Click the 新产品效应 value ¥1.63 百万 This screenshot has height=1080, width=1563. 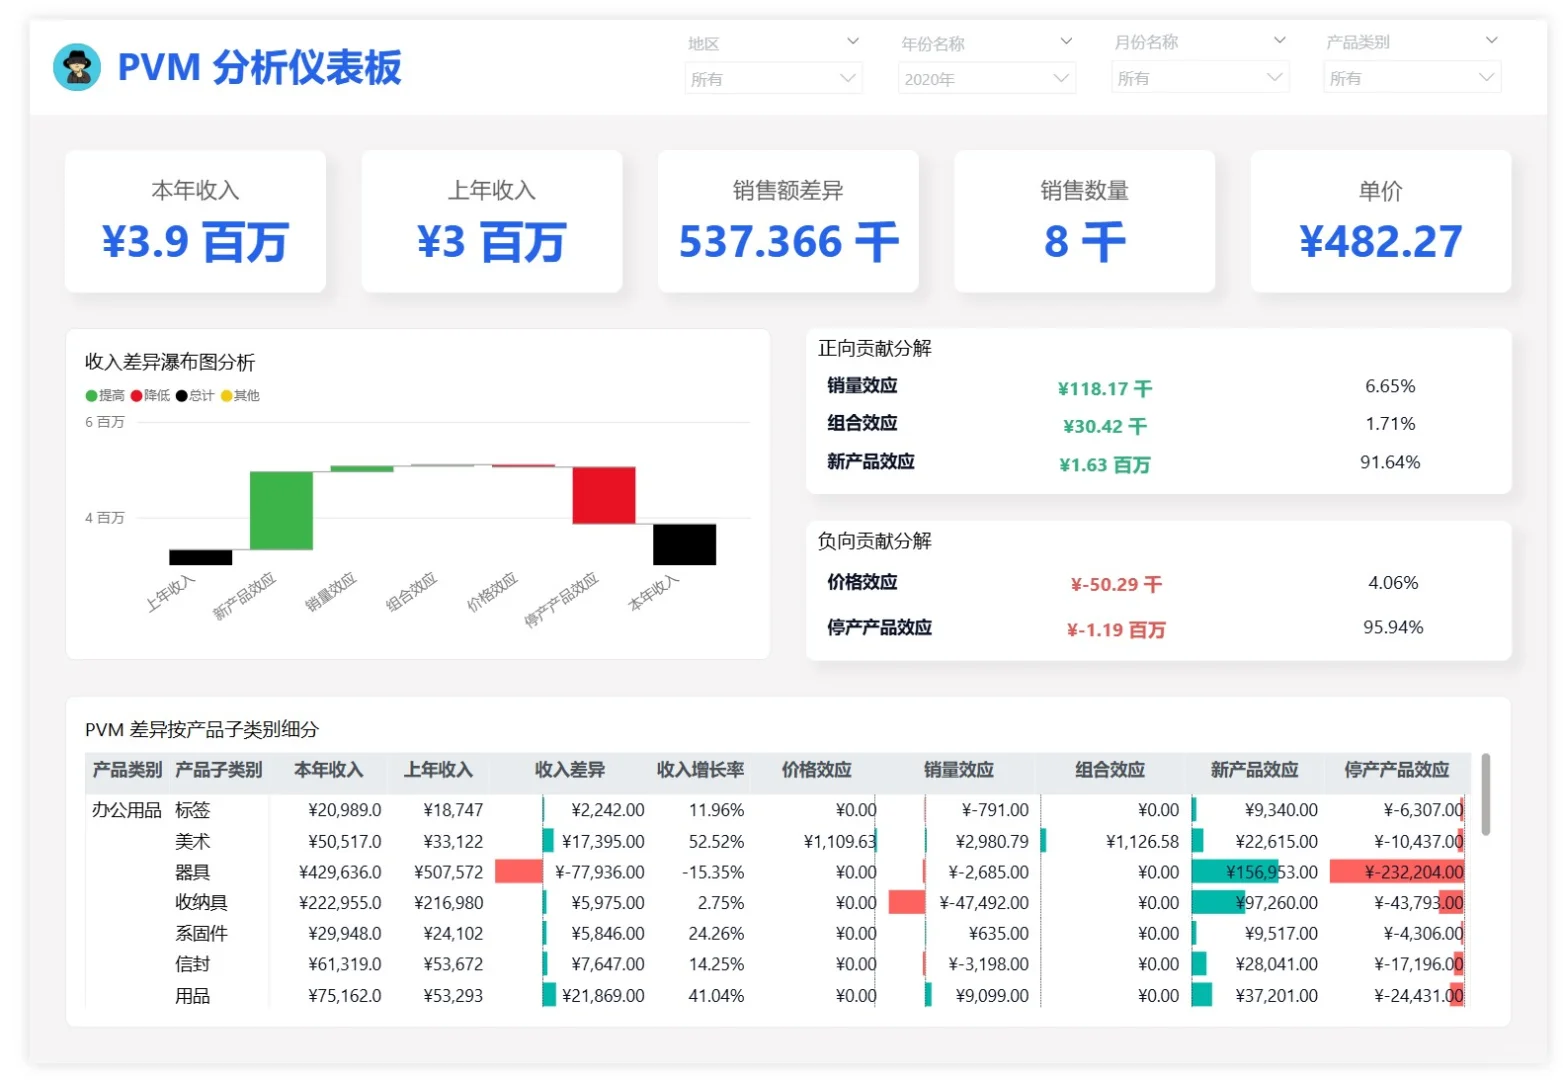click(1104, 463)
